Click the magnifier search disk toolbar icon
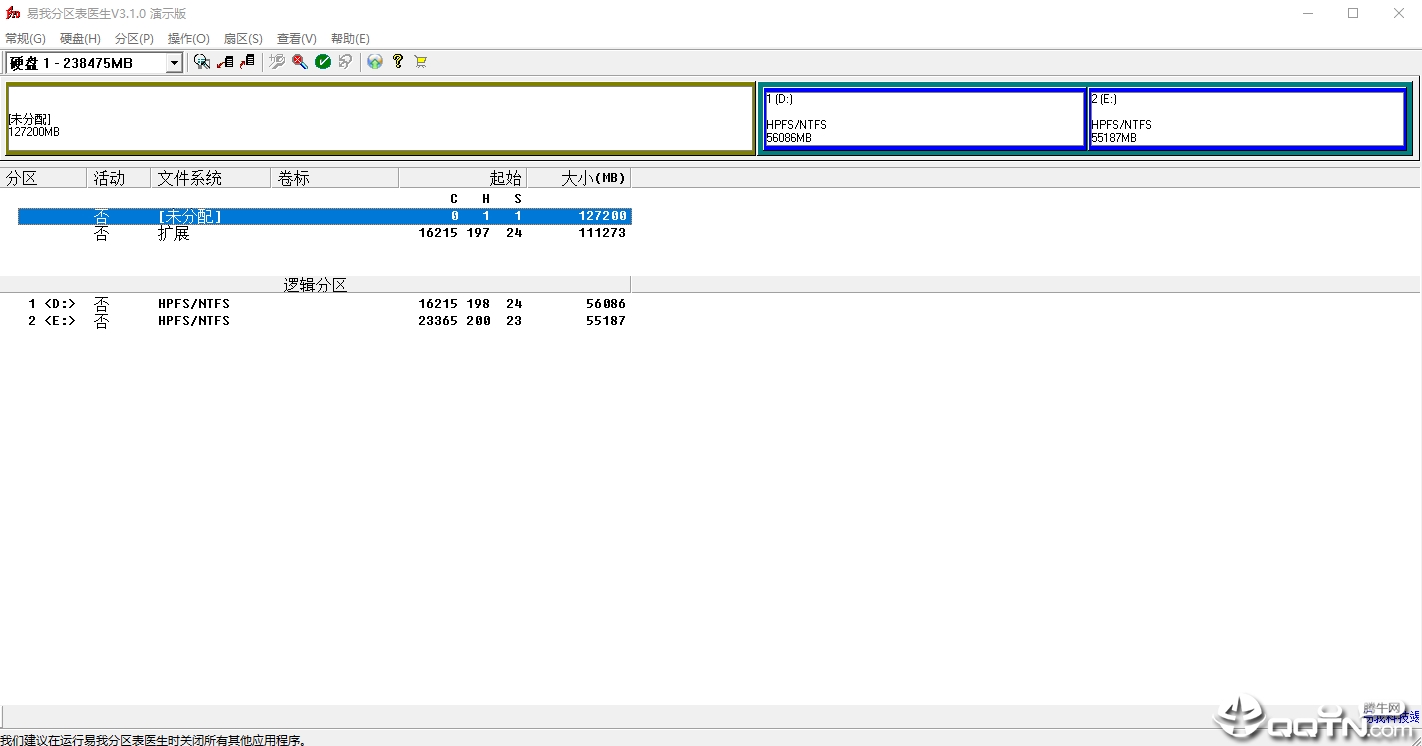Viewport: 1422px width, 746px height. pos(202,62)
